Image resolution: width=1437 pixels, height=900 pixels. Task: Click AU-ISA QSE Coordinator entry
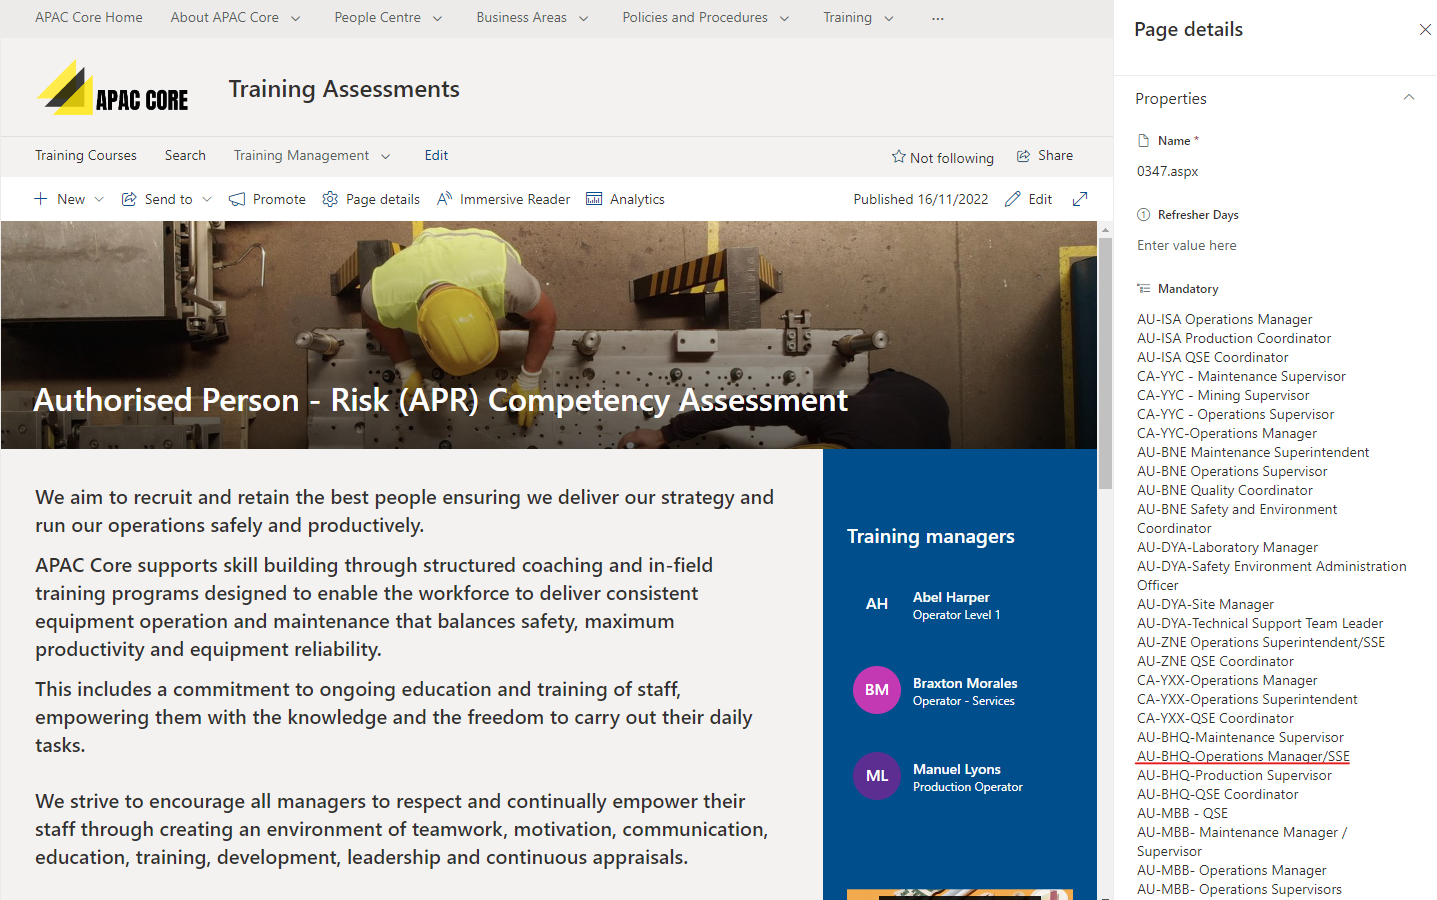click(1213, 357)
